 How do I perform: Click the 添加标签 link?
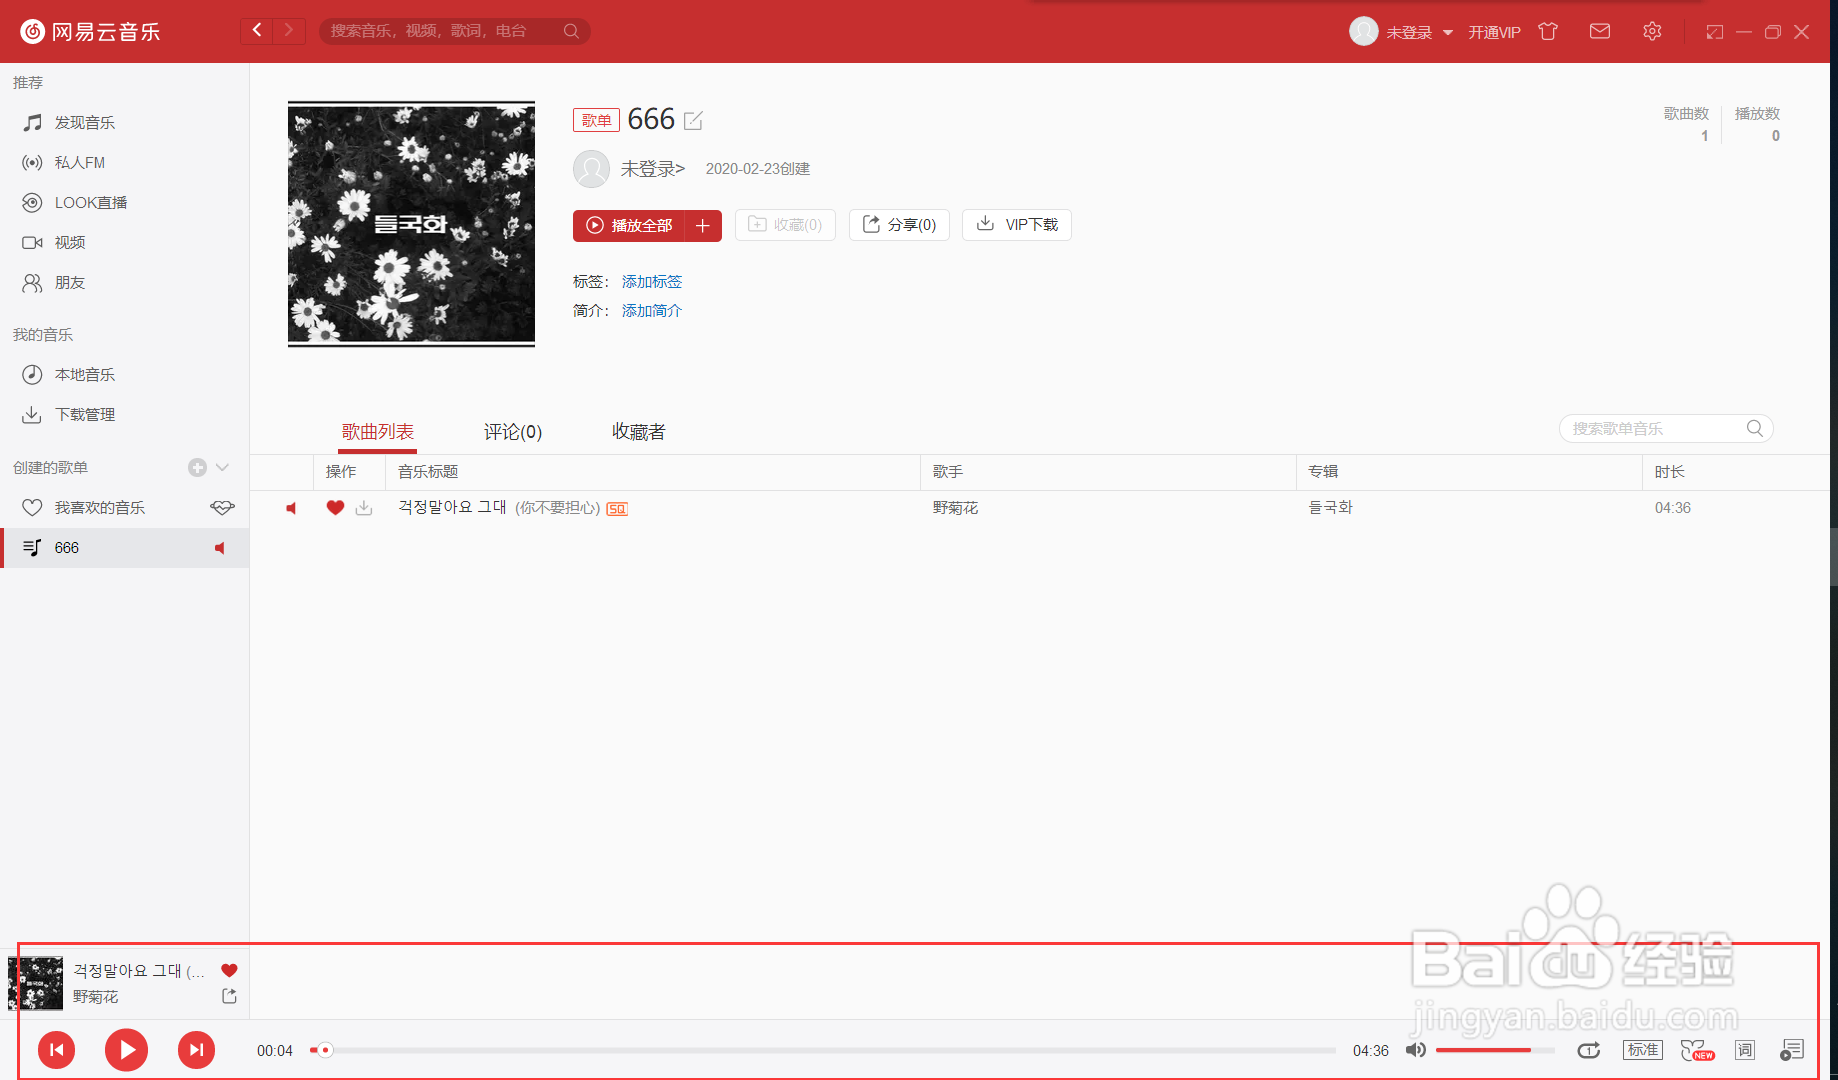click(652, 282)
